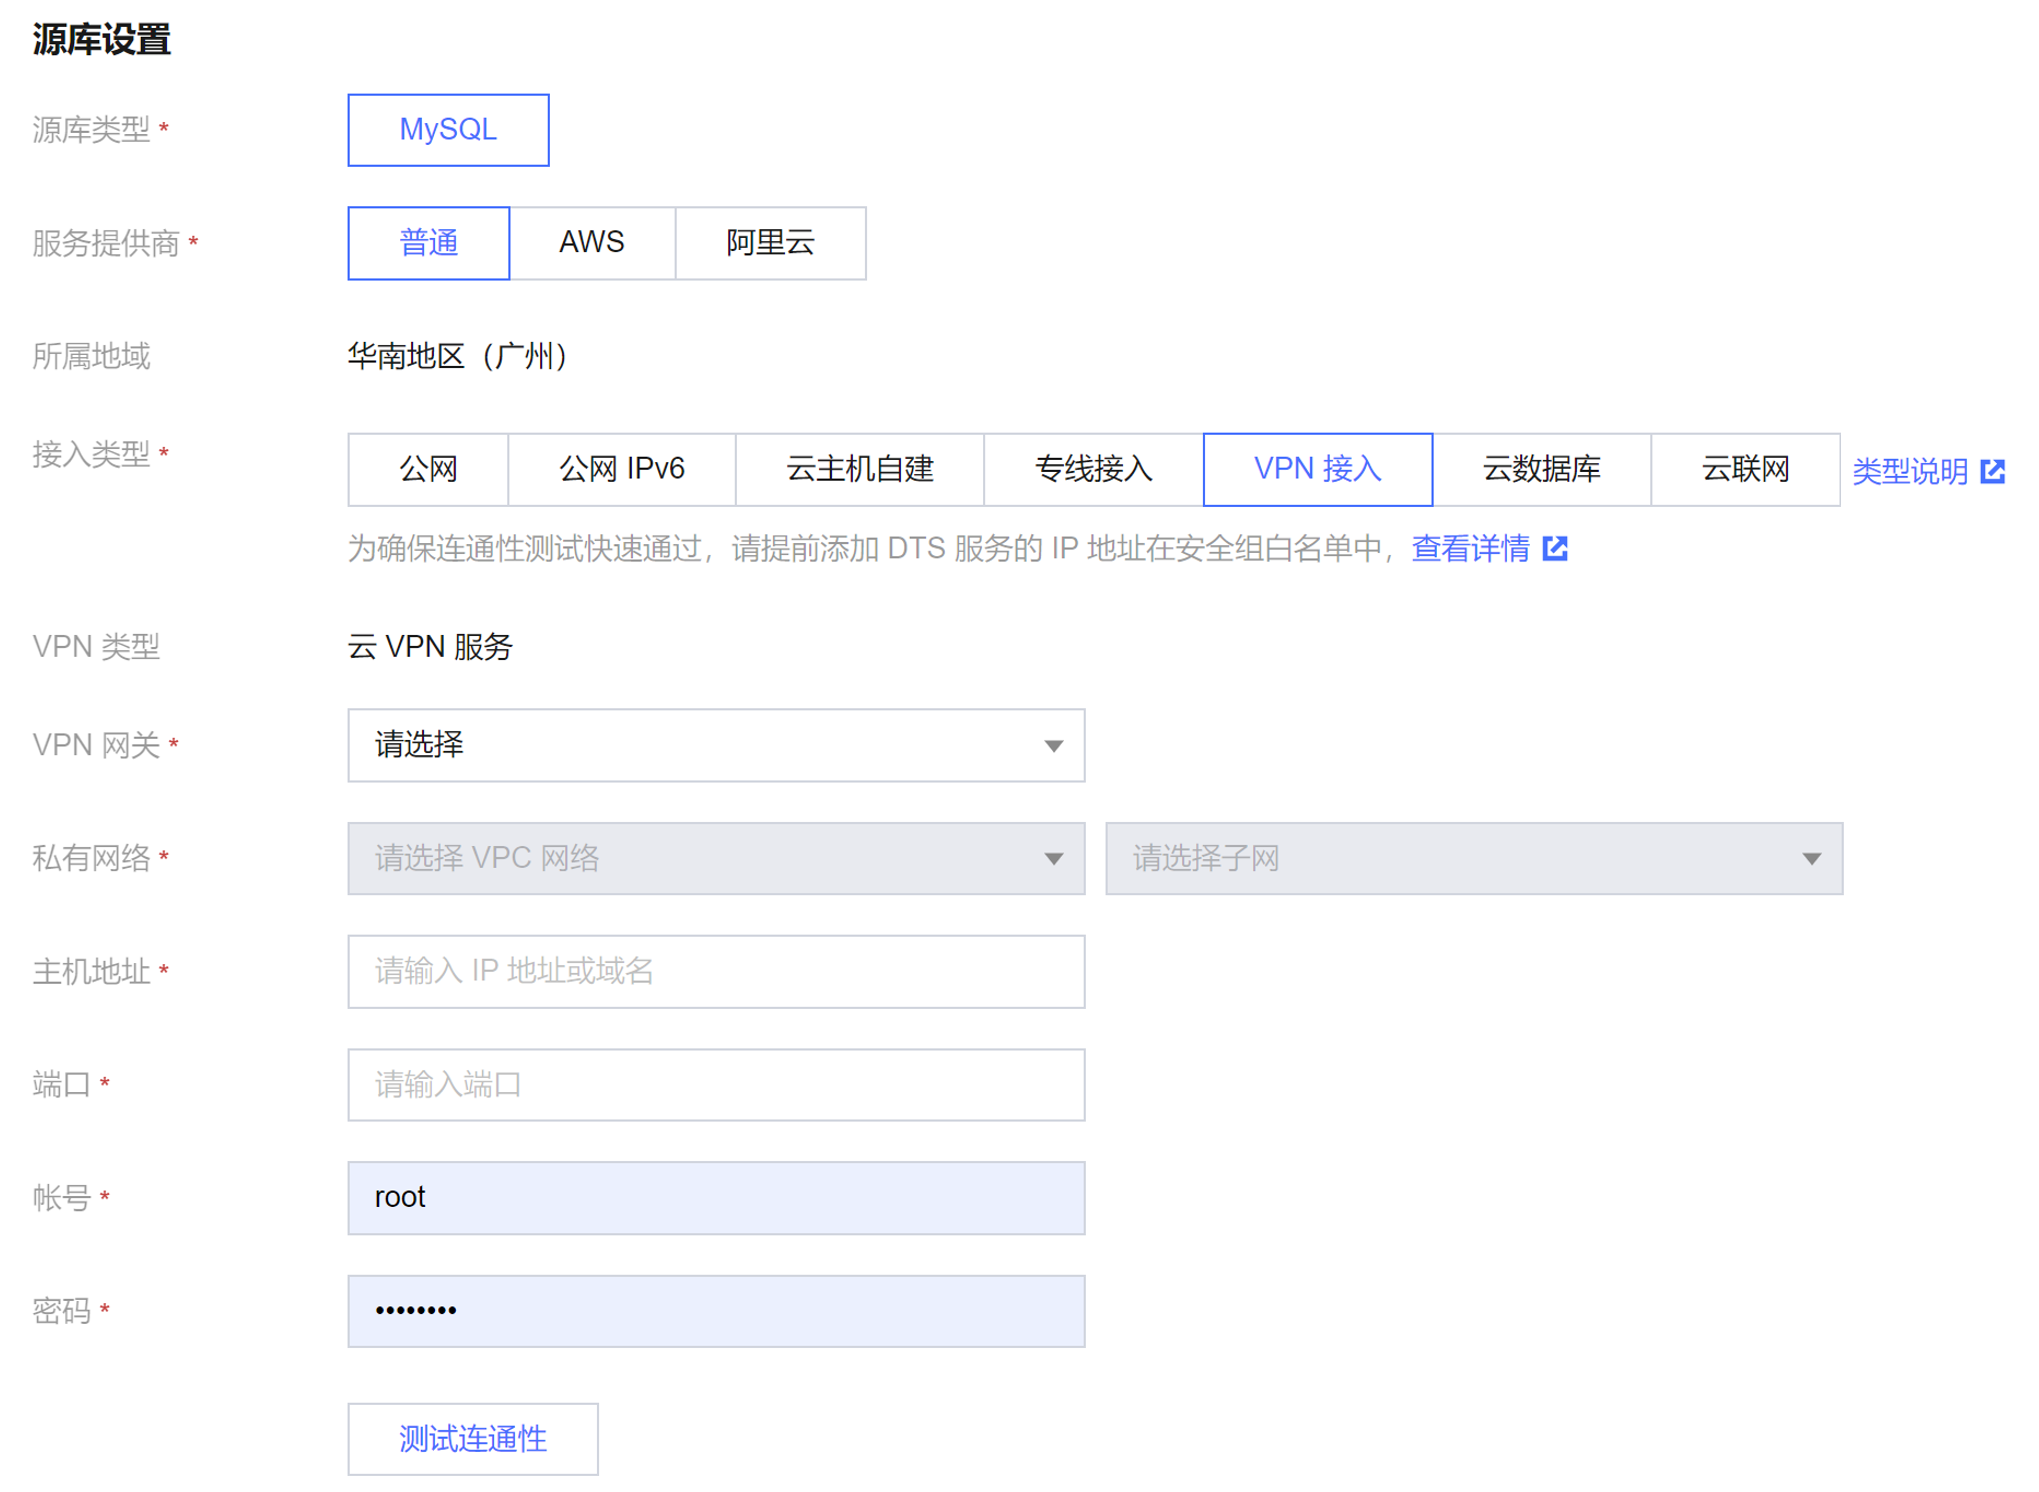Viewport: 2039px width, 1492px height.
Task: Click external link icon beside 类型说明
Action: (1992, 471)
